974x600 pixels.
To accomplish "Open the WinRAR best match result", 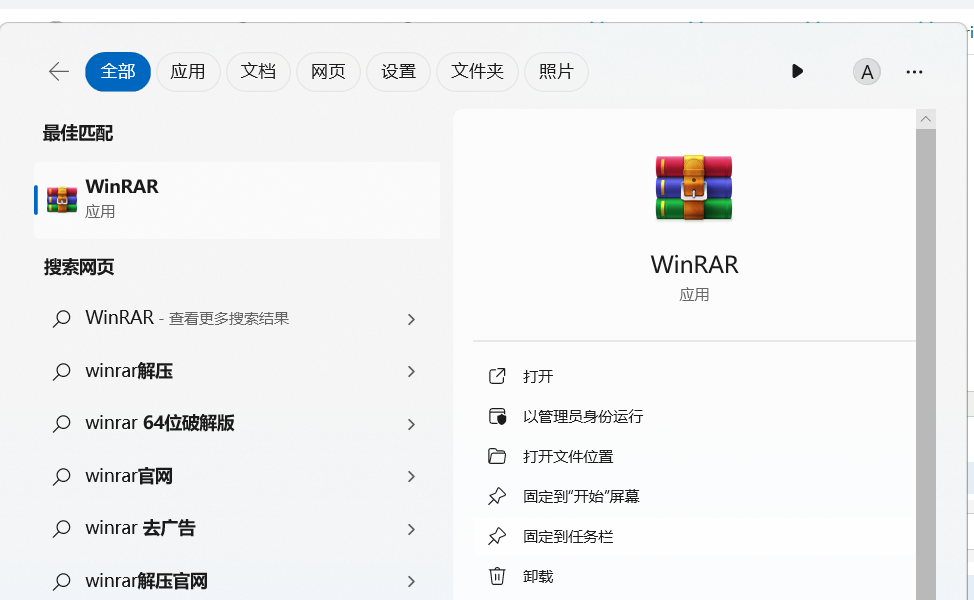I will point(237,200).
